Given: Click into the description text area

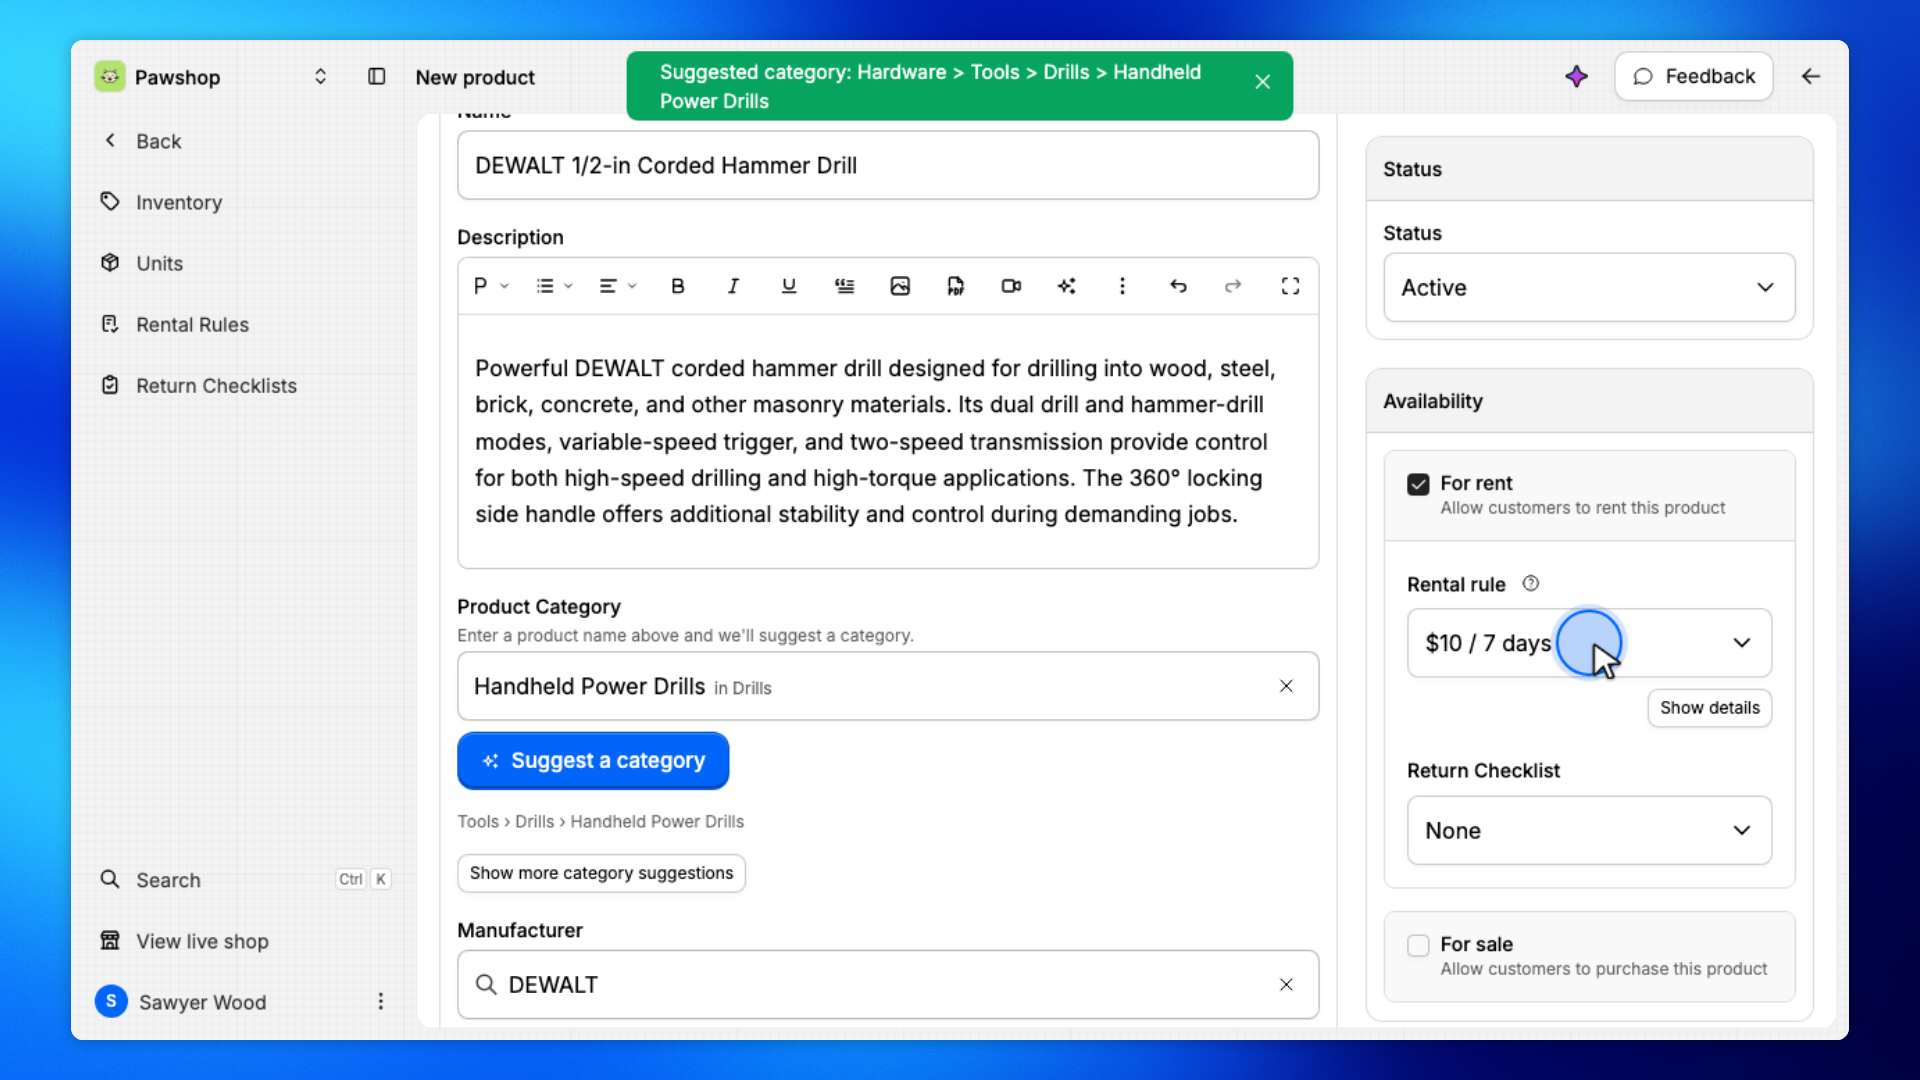Looking at the screenshot, I should pos(888,441).
